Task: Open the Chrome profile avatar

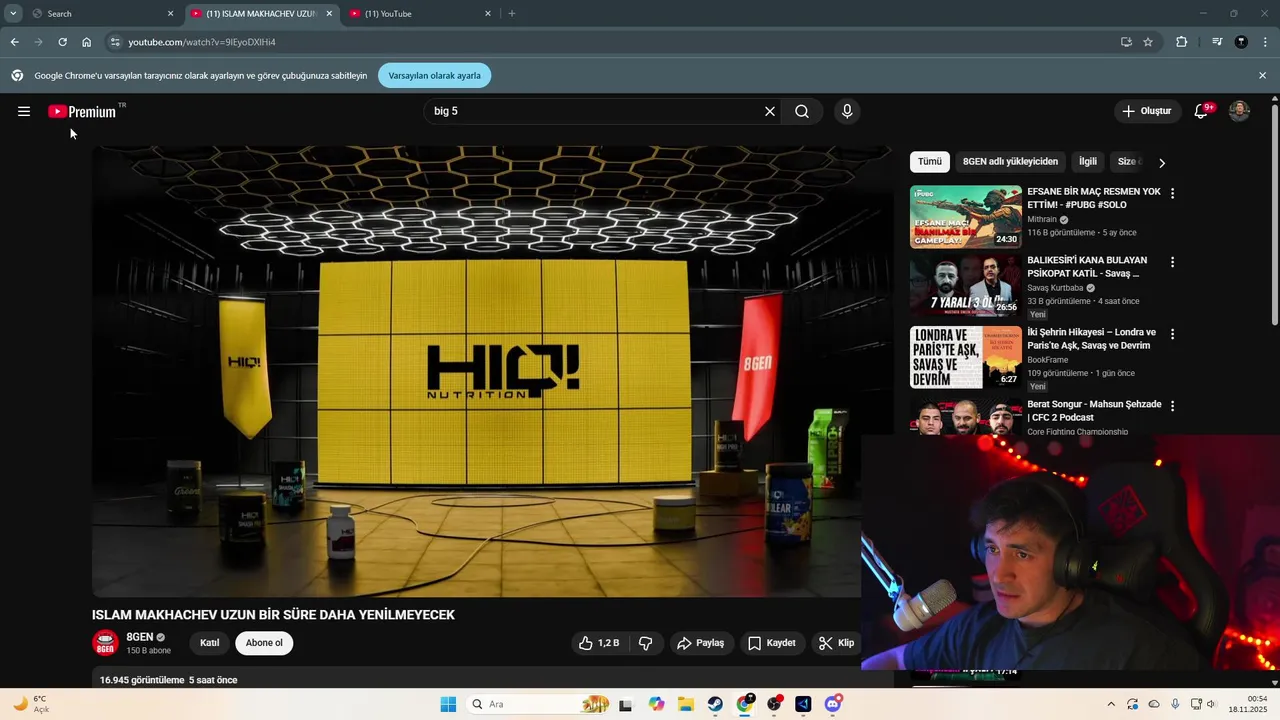Action: (x=1241, y=42)
